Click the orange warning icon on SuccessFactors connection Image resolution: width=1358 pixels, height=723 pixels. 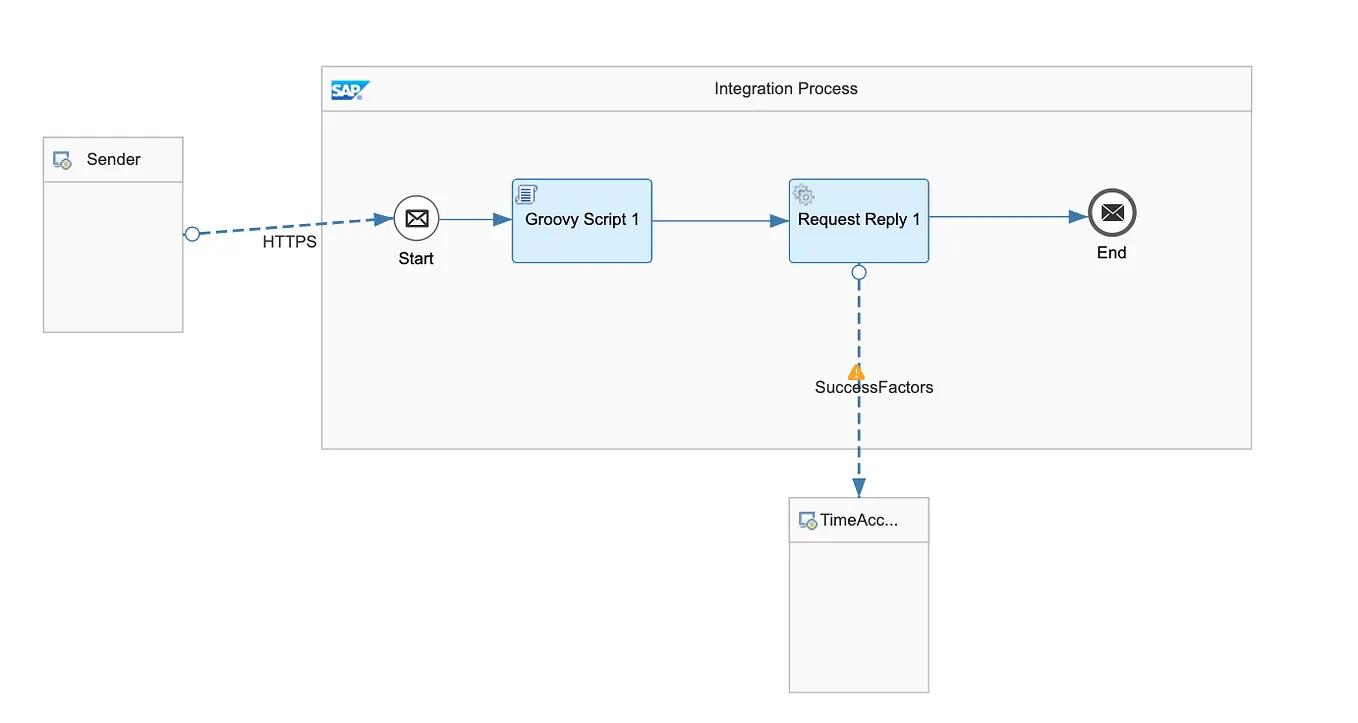point(856,372)
